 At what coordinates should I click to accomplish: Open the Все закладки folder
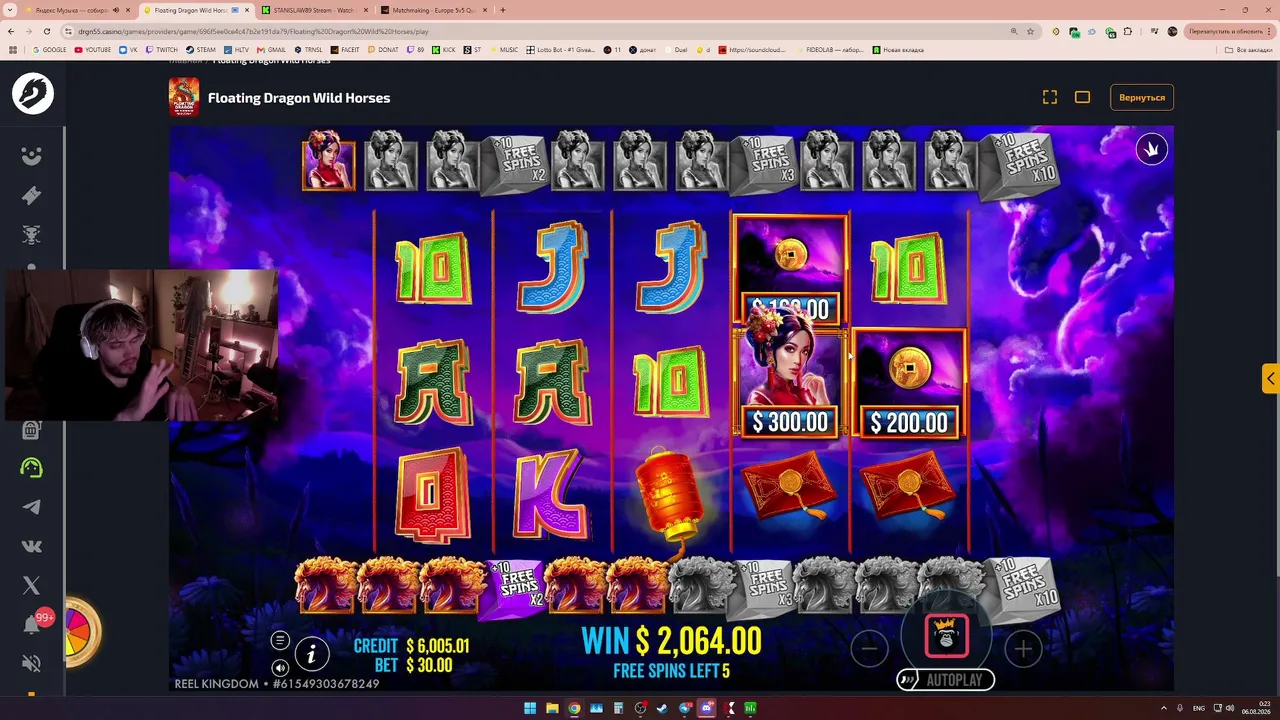(x=1250, y=50)
